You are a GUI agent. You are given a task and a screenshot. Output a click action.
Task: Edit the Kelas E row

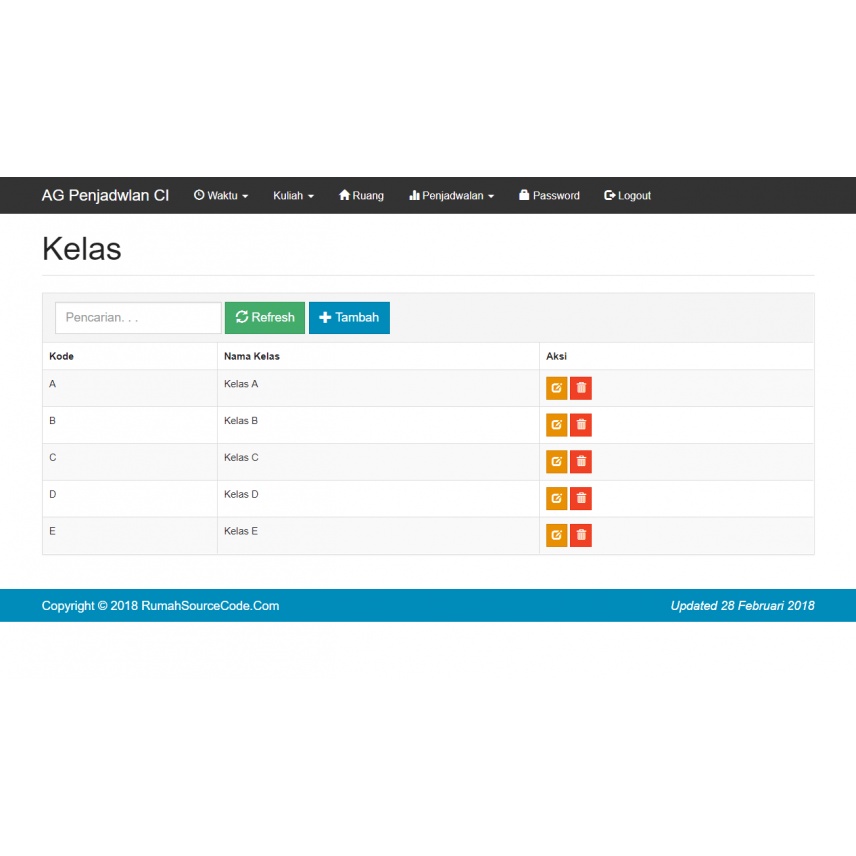click(556, 535)
